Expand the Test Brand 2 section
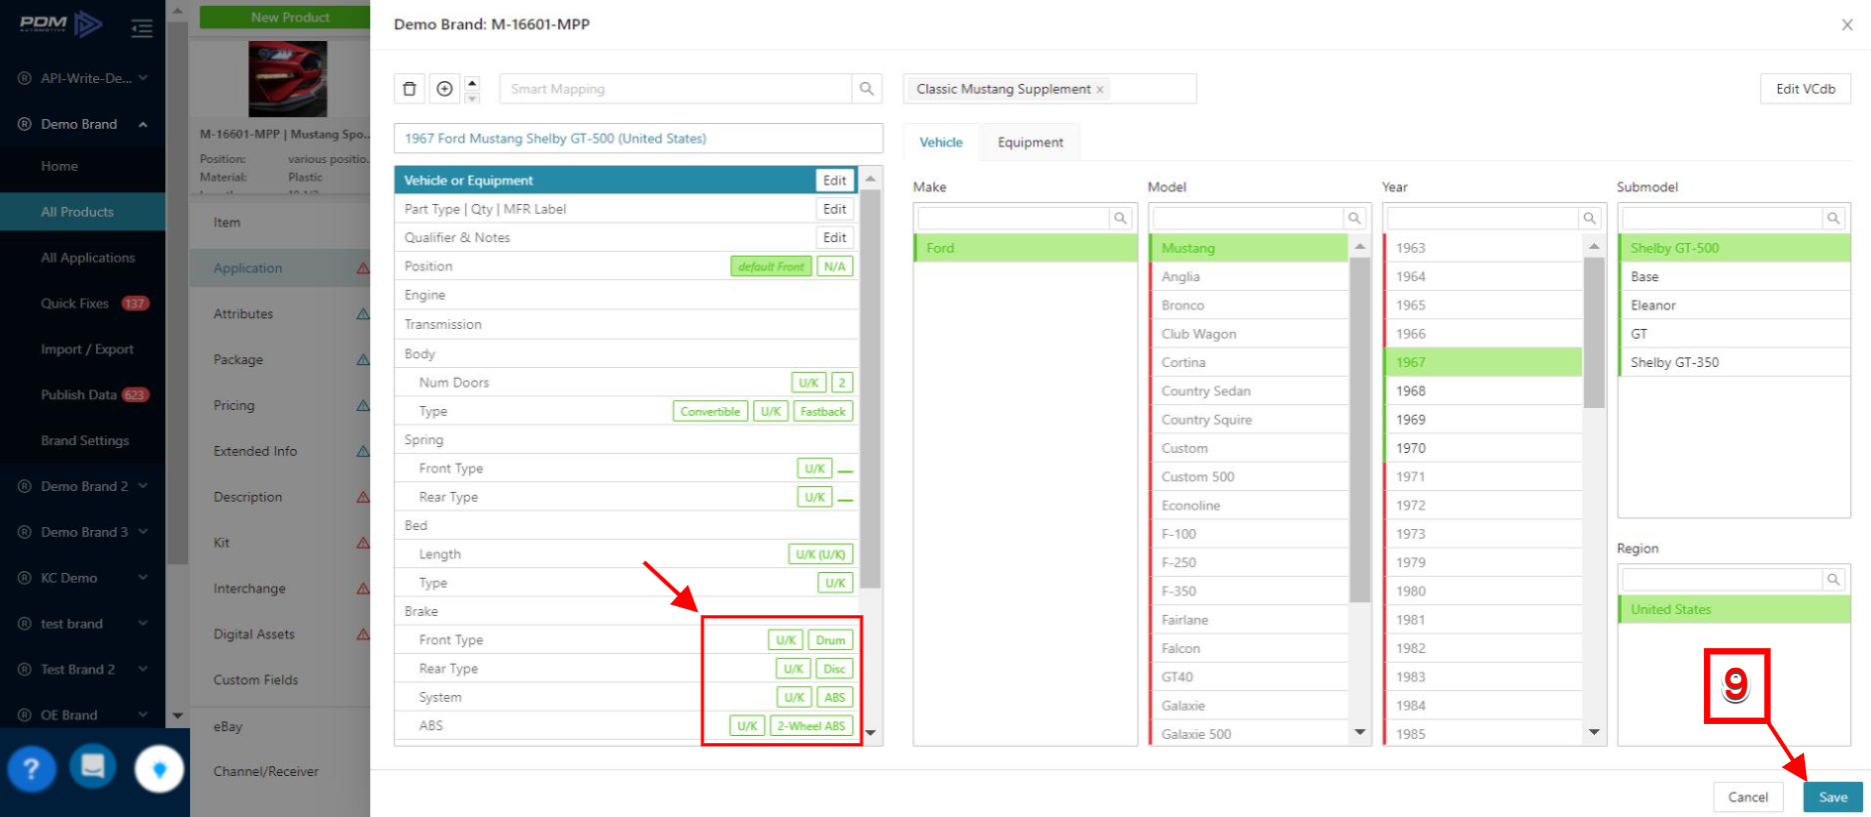The height and width of the screenshot is (817, 1871). tap(143, 669)
